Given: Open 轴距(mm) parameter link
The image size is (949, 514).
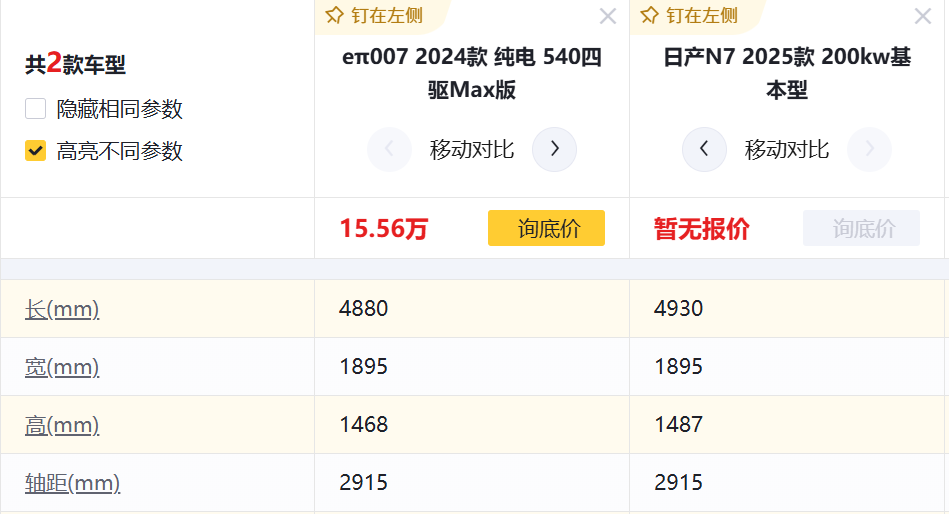Looking at the screenshot, I should point(72,483).
